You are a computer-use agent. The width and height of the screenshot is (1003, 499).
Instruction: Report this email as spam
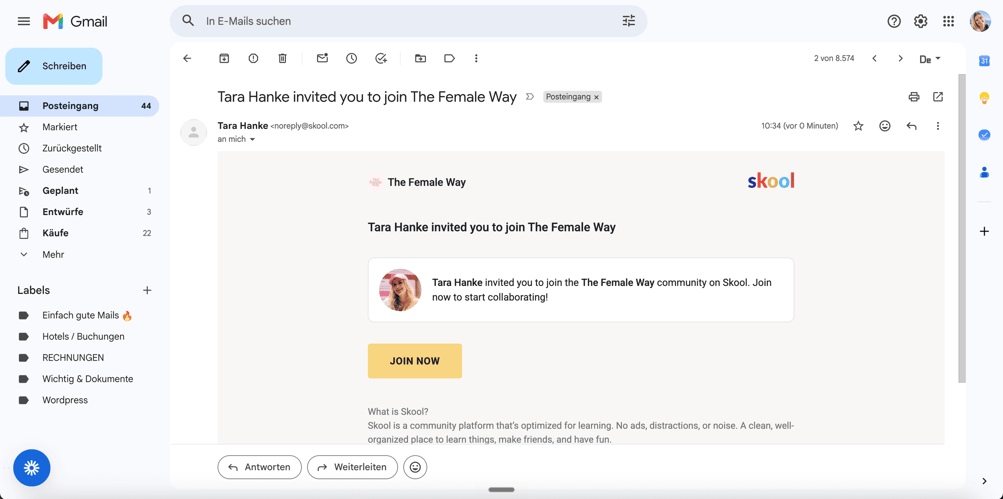pyautogui.click(x=253, y=58)
